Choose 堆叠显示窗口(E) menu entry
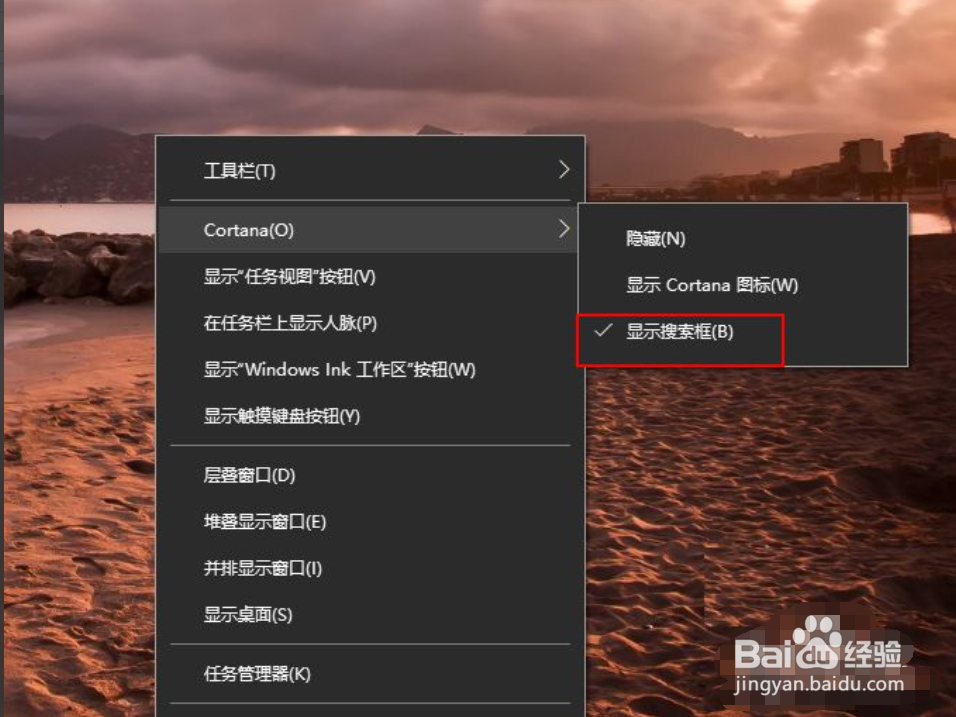 tap(370, 522)
